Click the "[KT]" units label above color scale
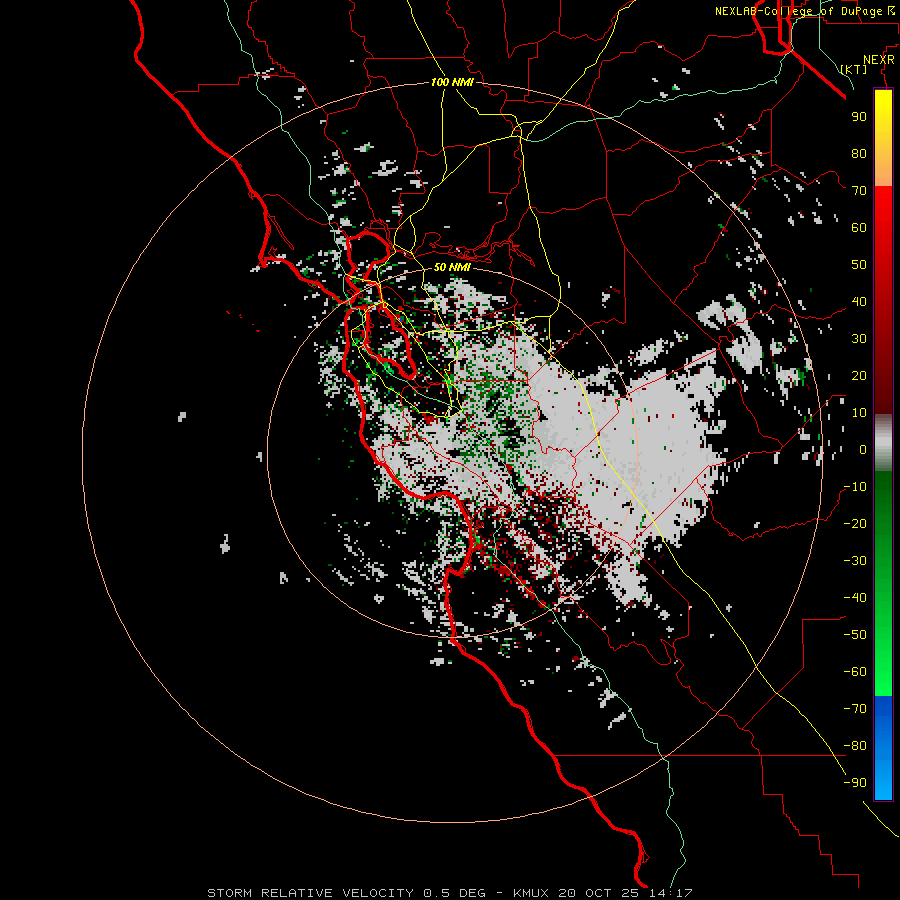 (x=854, y=69)
